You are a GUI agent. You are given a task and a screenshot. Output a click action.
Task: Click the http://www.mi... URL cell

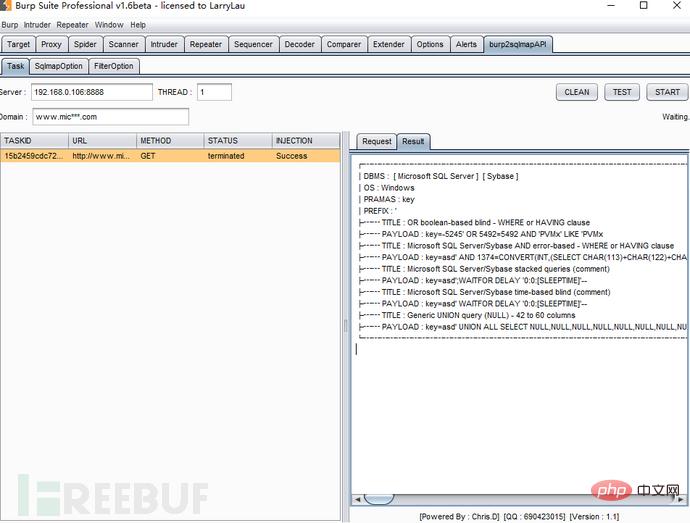(x=103, y=156)
